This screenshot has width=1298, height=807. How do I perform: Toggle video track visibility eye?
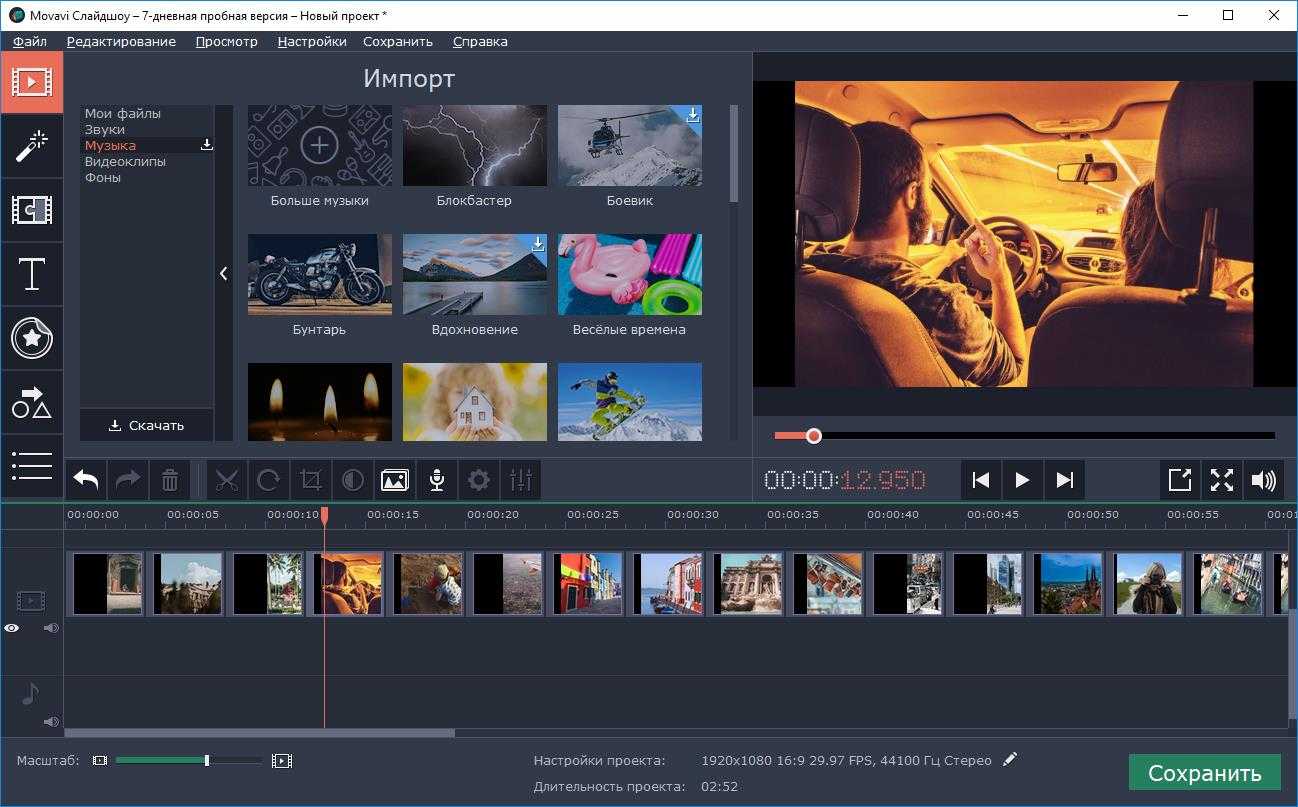[12, 628]
